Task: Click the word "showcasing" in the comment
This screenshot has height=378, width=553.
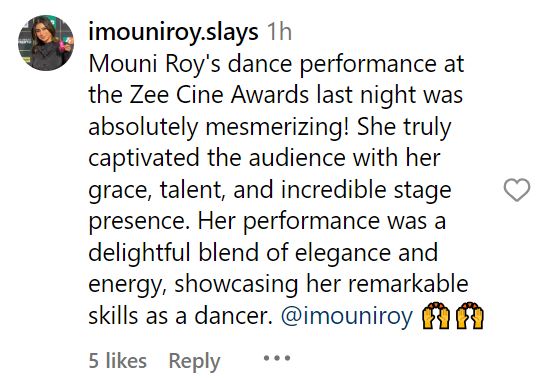Action: [236, 284]
